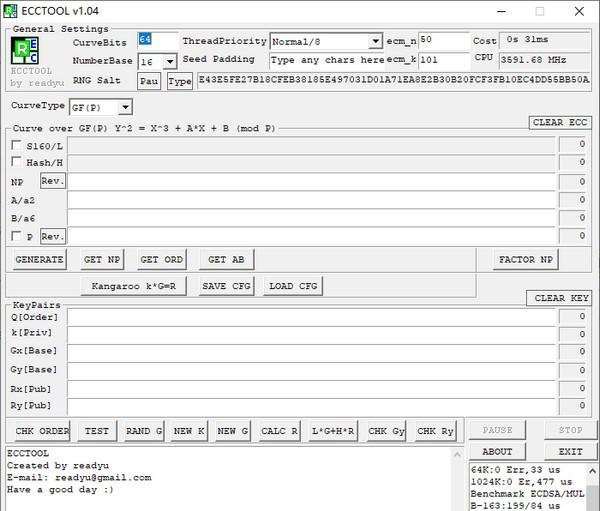Click the GET AB button
This screenshot has height=511, width=600.
(x=226, y=259)
